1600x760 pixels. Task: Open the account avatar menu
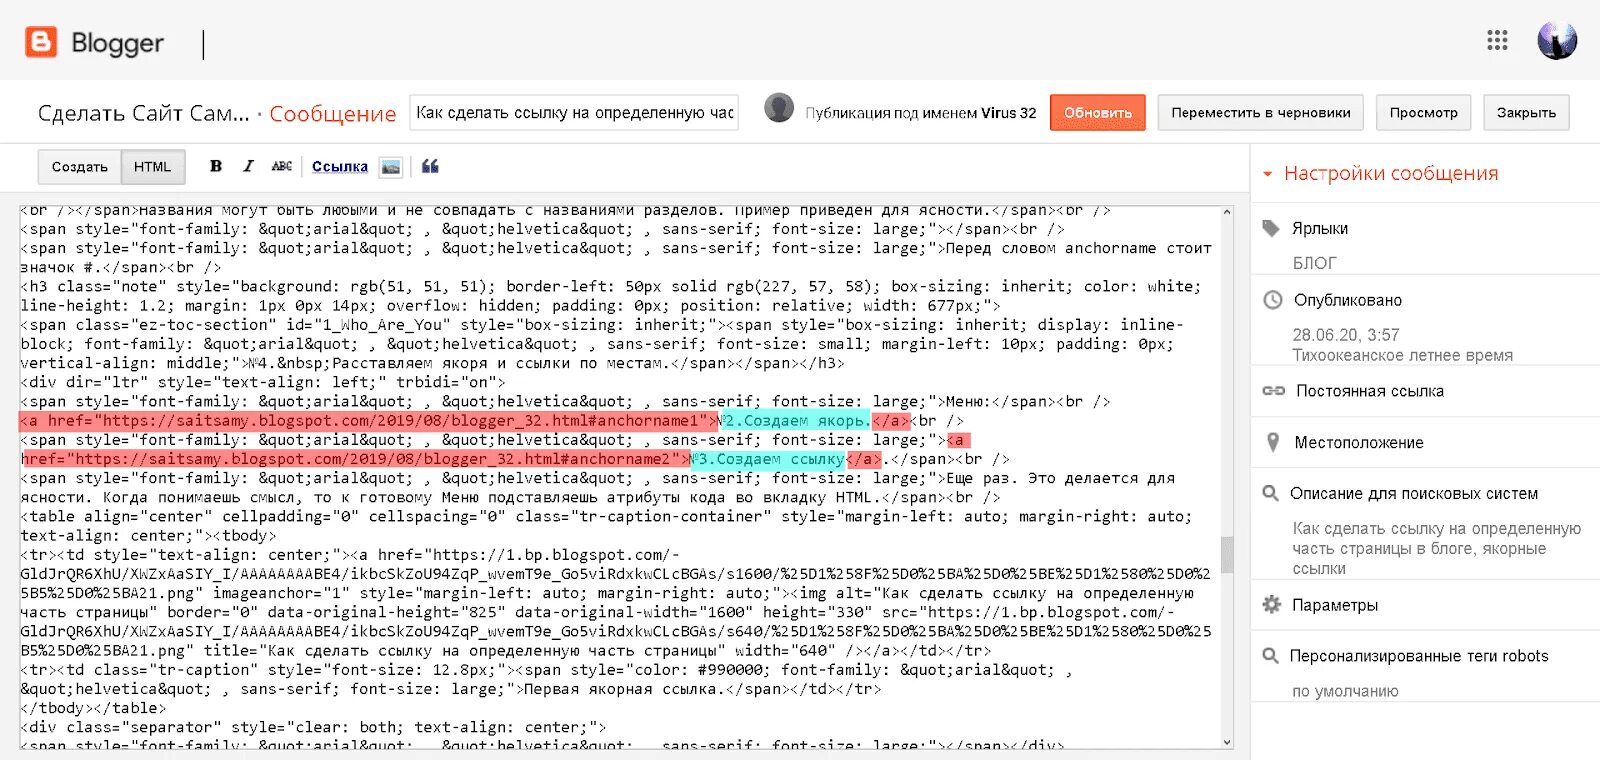coord(1557,40)
